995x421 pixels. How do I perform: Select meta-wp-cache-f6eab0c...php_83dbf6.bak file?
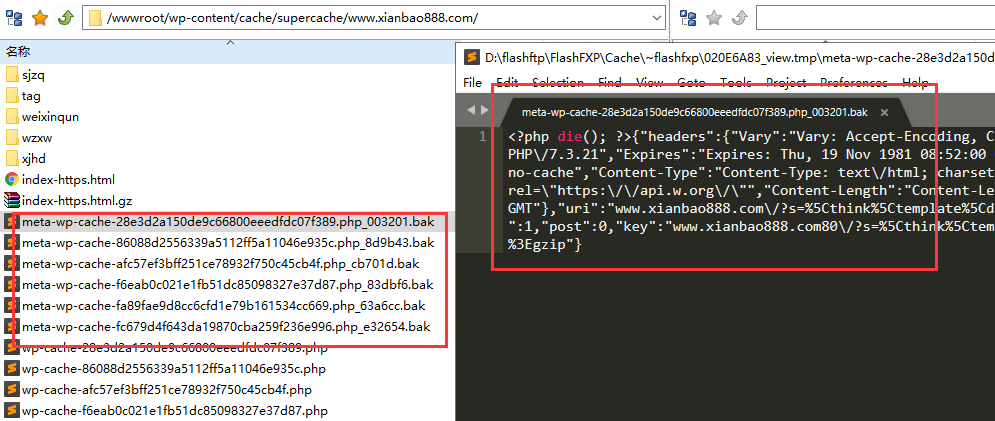coord(227,284)
